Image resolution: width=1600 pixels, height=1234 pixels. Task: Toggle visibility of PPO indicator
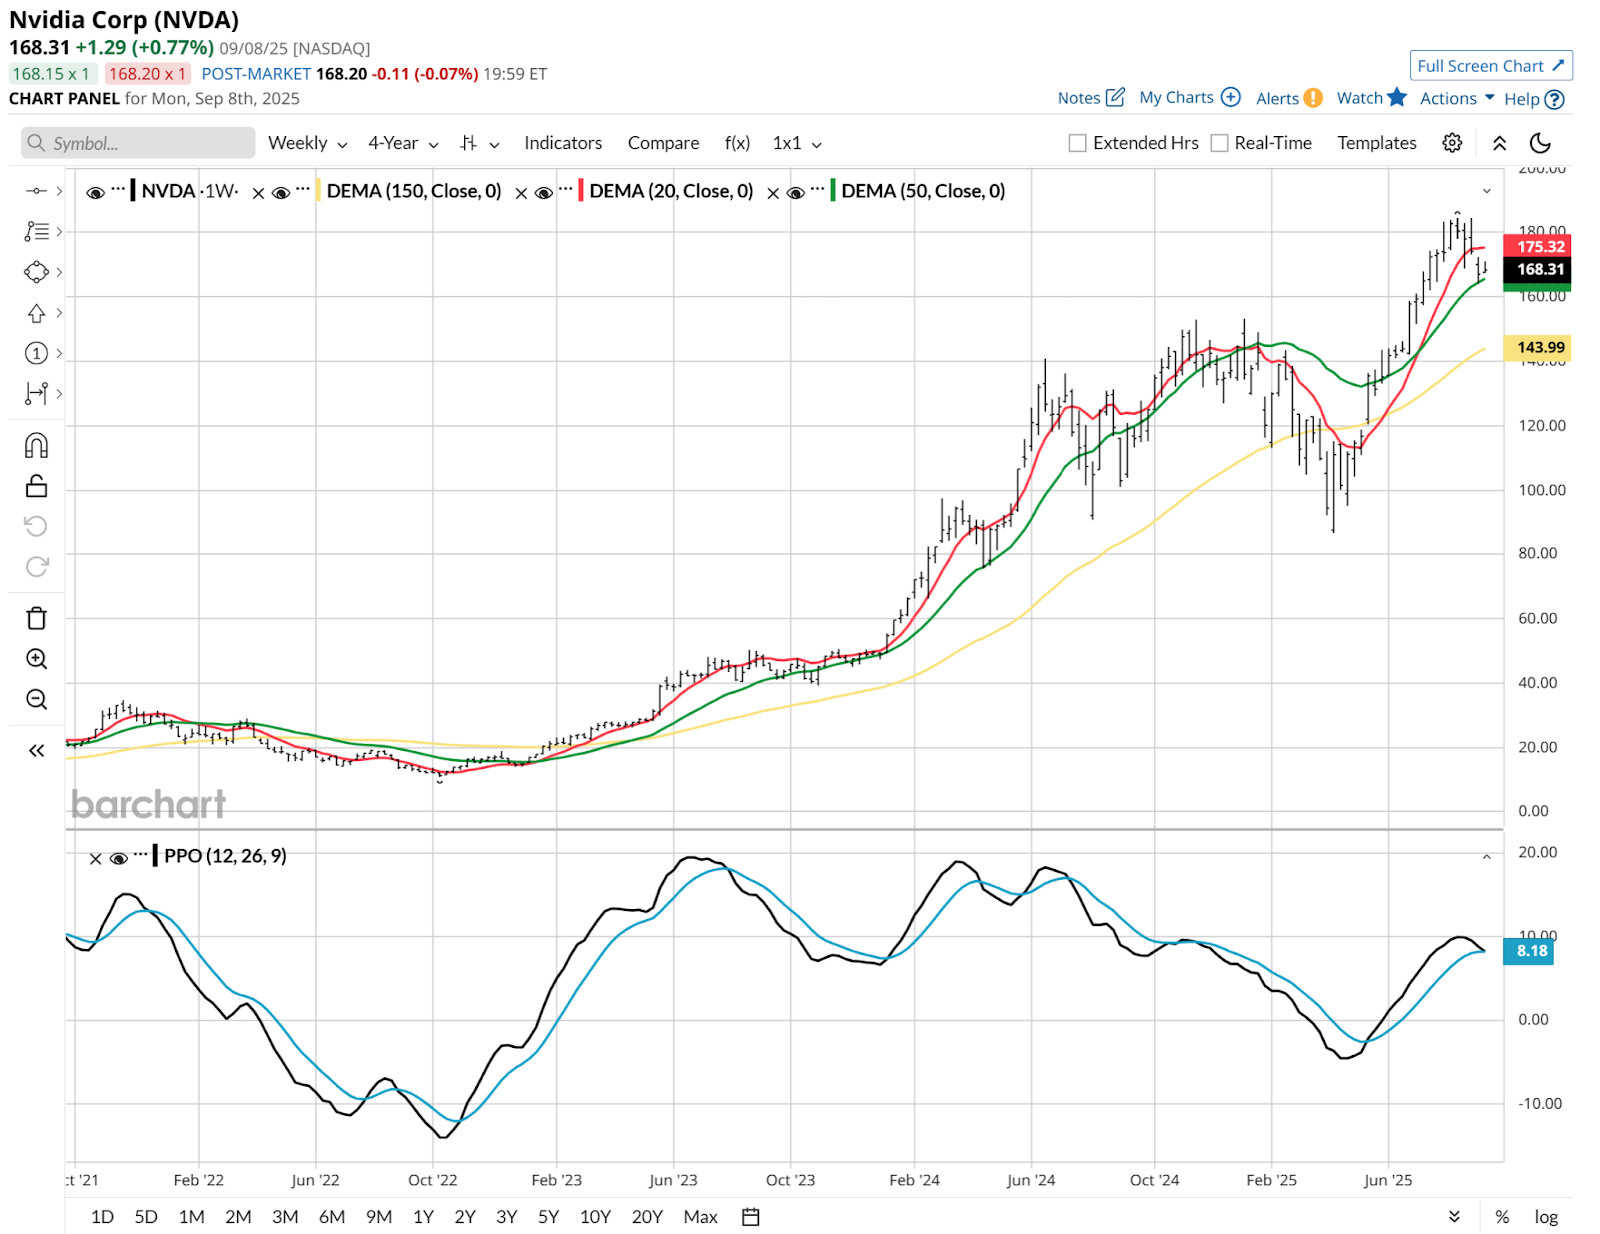click(118, 858)
